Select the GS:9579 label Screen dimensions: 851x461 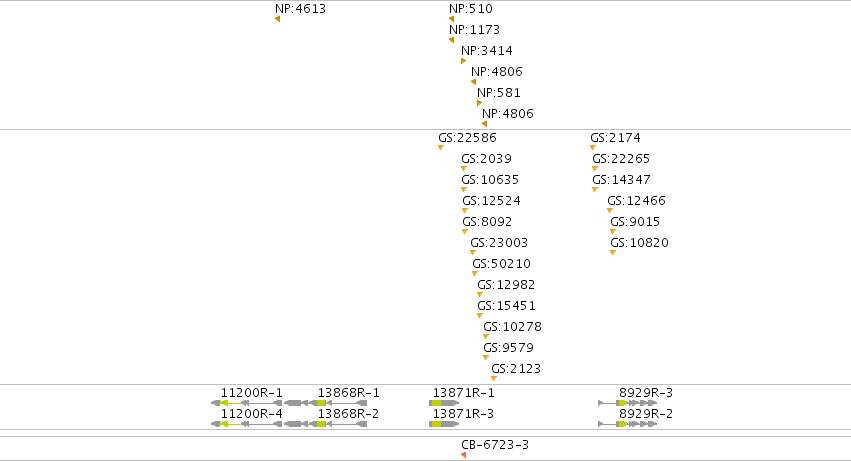[509, 348]
